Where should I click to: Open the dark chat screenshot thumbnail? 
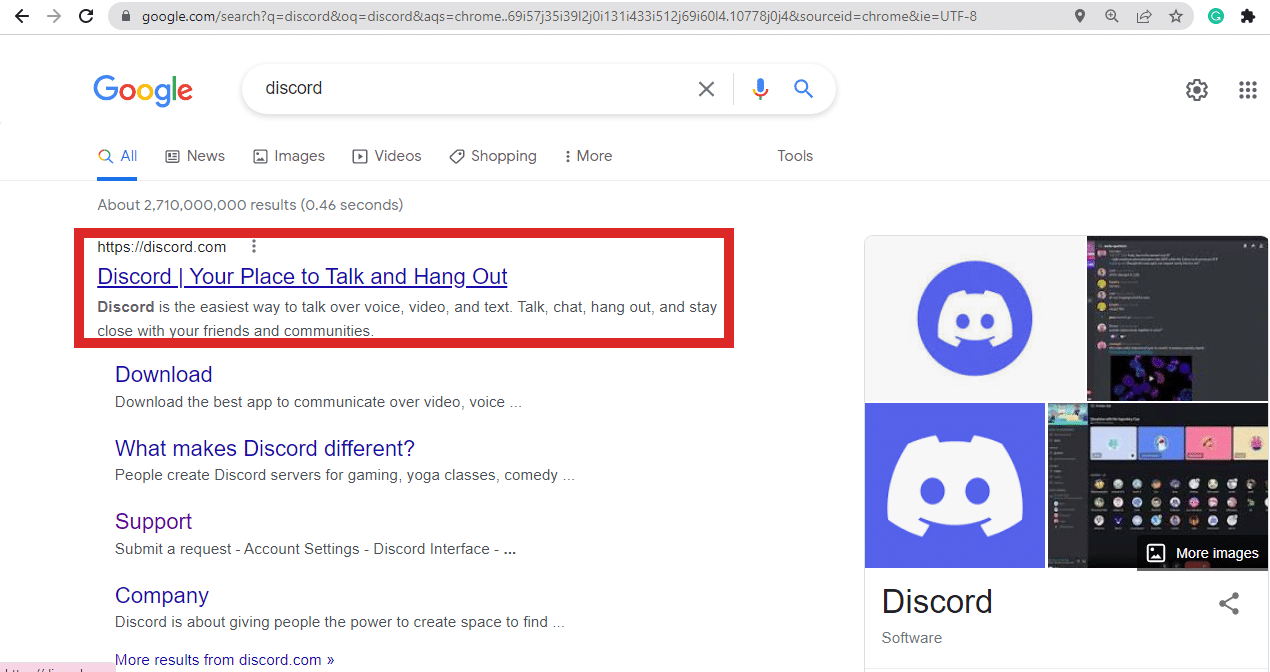tap(1178, 318)
